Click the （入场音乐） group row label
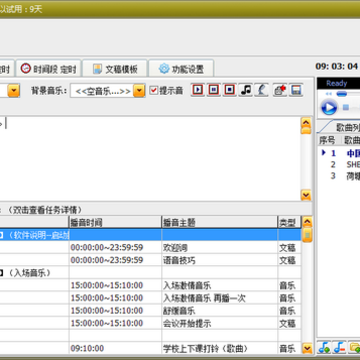Viewport: 360px width, 360px height. click(29, 273)
